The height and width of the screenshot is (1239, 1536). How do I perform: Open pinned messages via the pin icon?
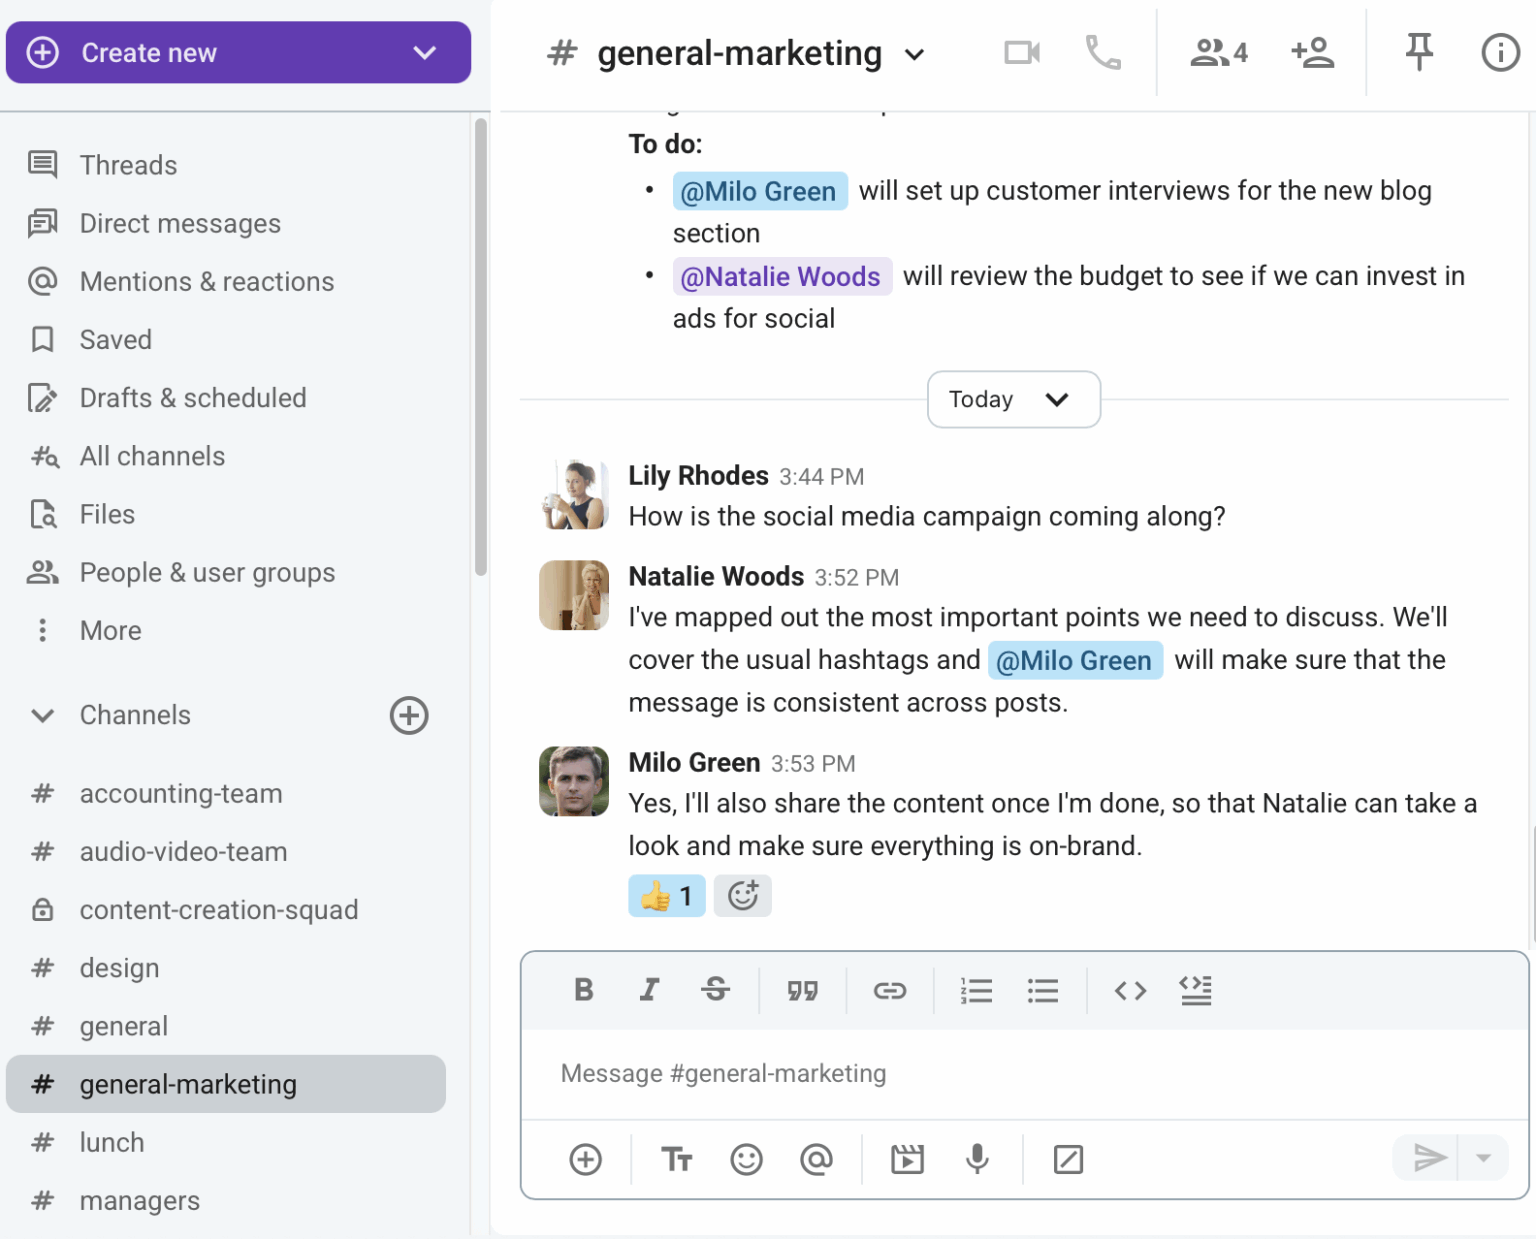click(1418, 52)
